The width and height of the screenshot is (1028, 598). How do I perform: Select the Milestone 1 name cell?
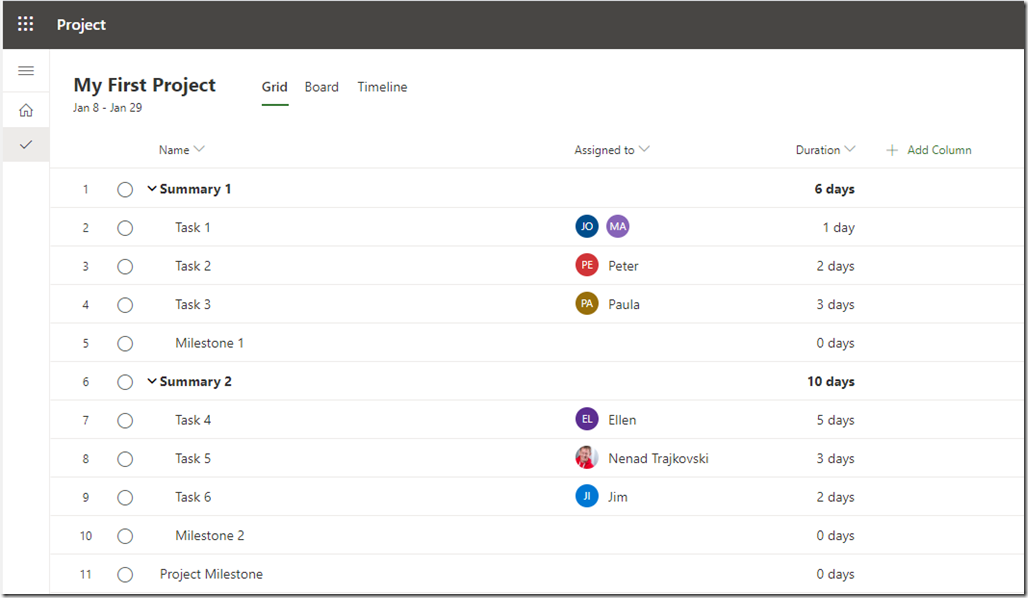pos(209,343)
